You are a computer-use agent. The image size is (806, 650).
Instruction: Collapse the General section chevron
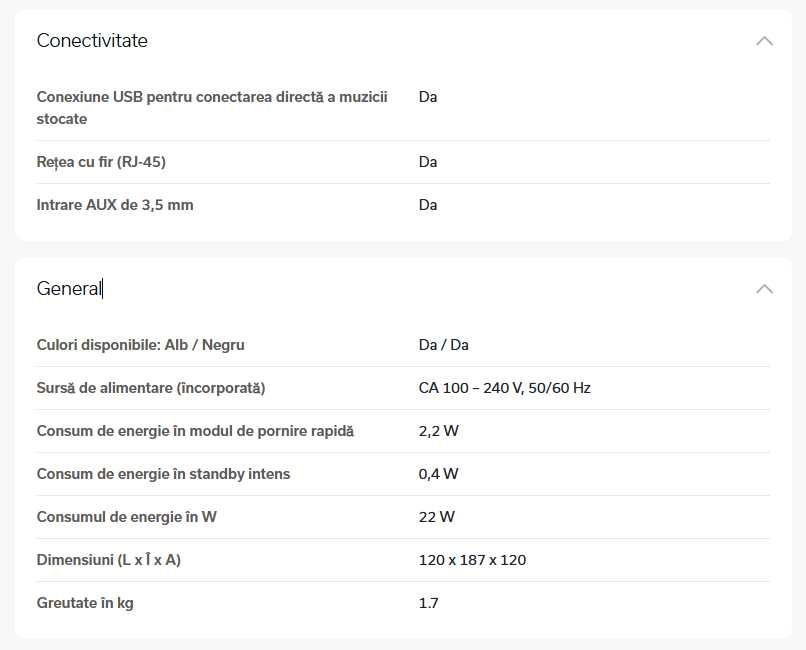tap(764, 289)
